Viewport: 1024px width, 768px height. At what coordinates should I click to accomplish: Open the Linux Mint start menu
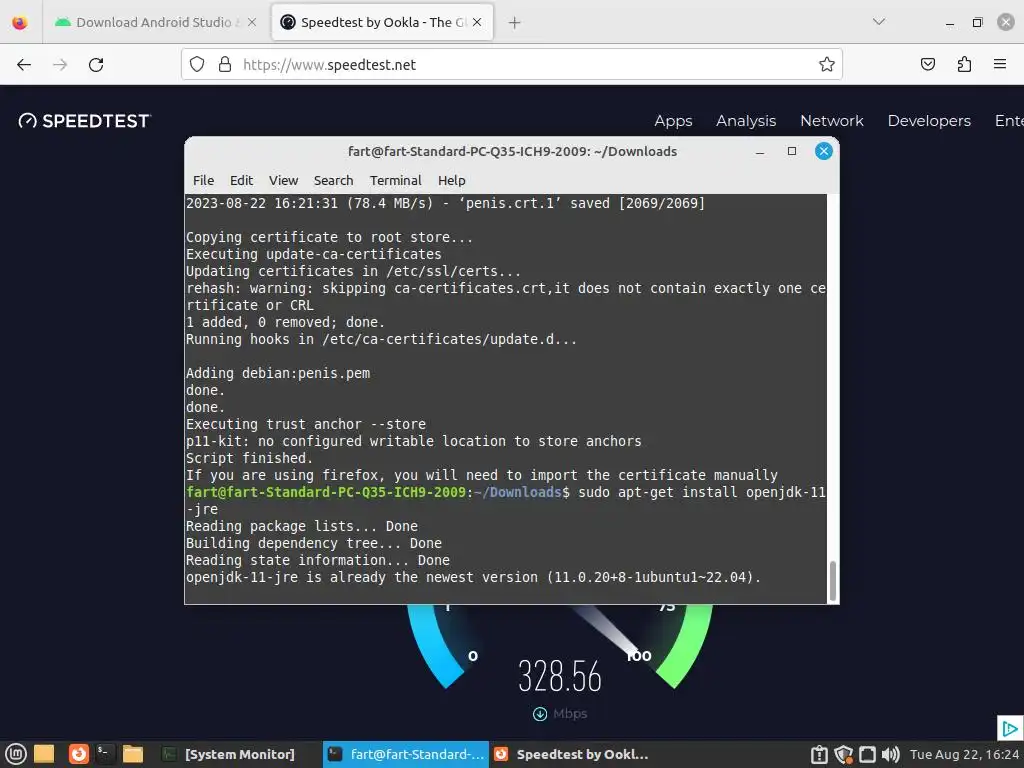(x=16, y=754)
